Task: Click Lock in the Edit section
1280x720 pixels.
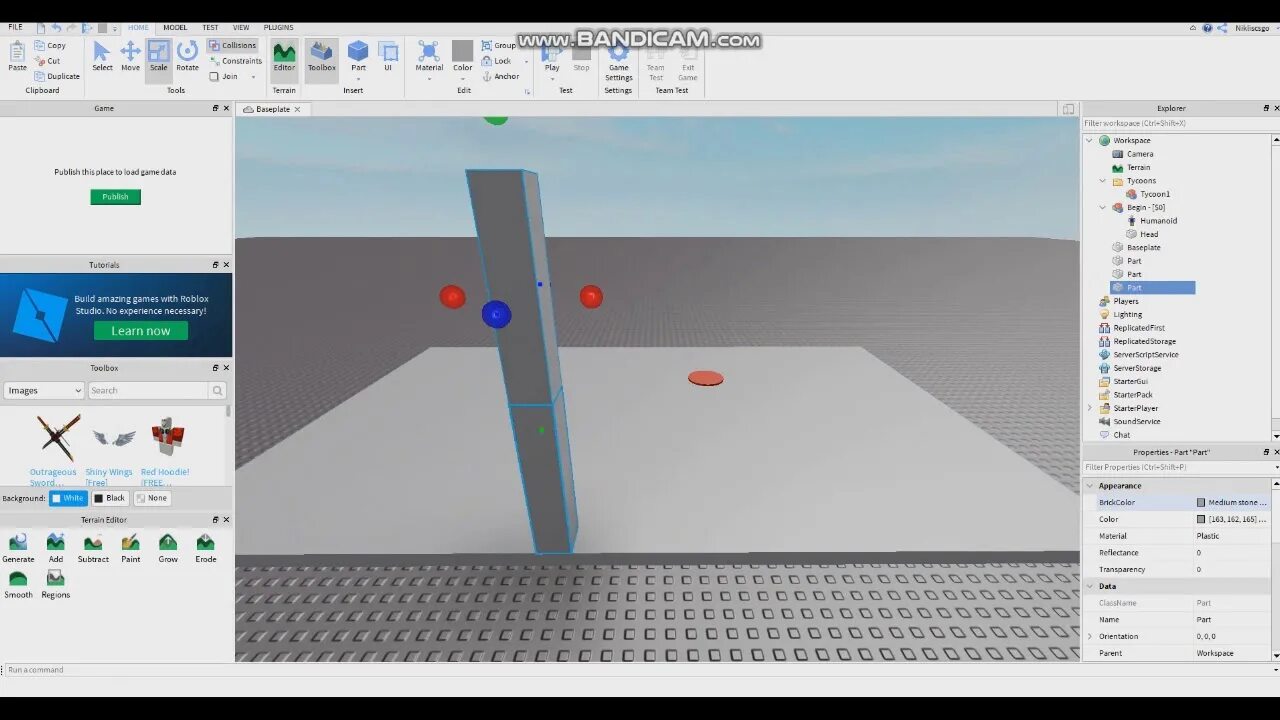Action: coord(496,61)
